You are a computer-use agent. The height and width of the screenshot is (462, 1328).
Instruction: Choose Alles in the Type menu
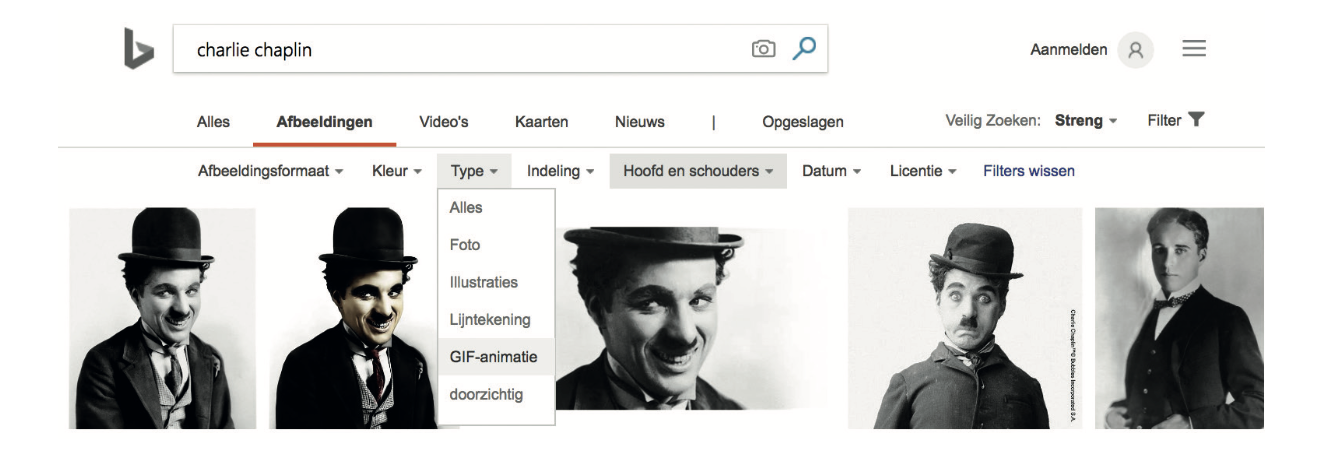tap(496, 207)
